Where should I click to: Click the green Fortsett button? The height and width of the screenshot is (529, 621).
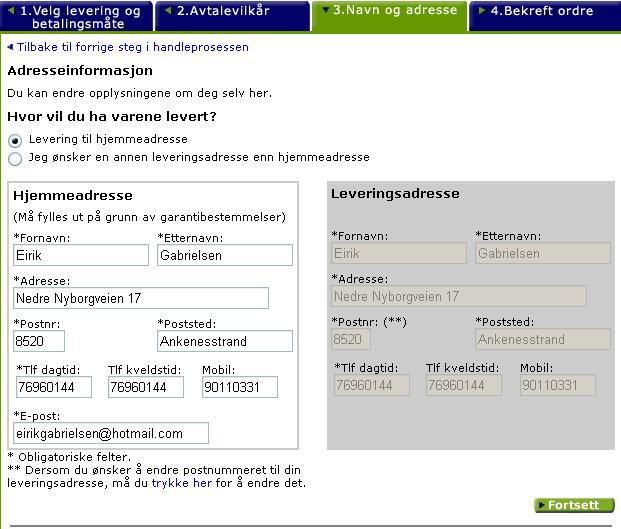[574, 505]
